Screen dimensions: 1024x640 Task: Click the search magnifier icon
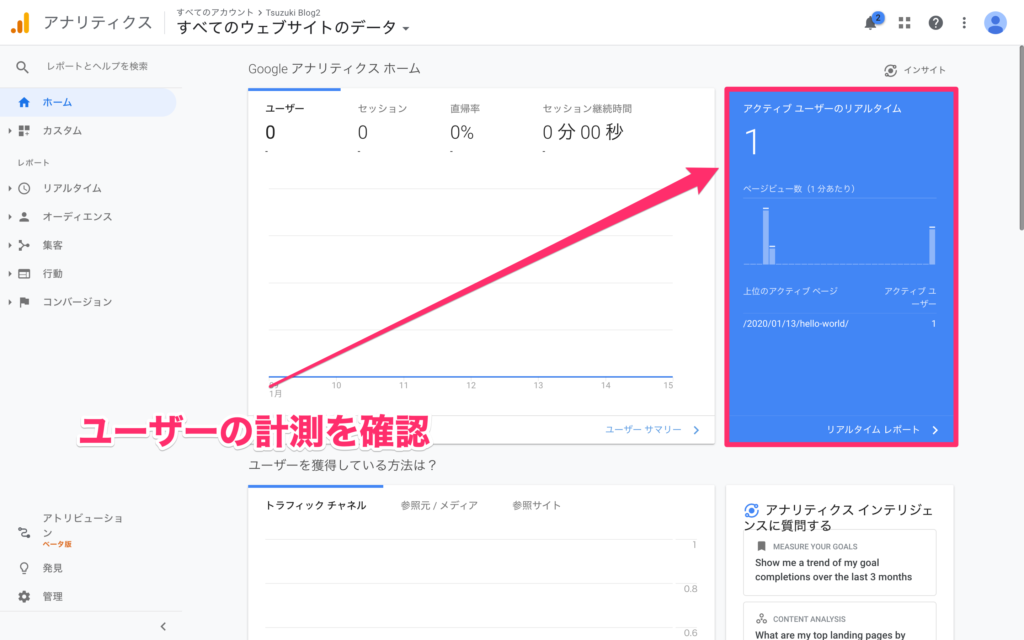click(22, 67)
